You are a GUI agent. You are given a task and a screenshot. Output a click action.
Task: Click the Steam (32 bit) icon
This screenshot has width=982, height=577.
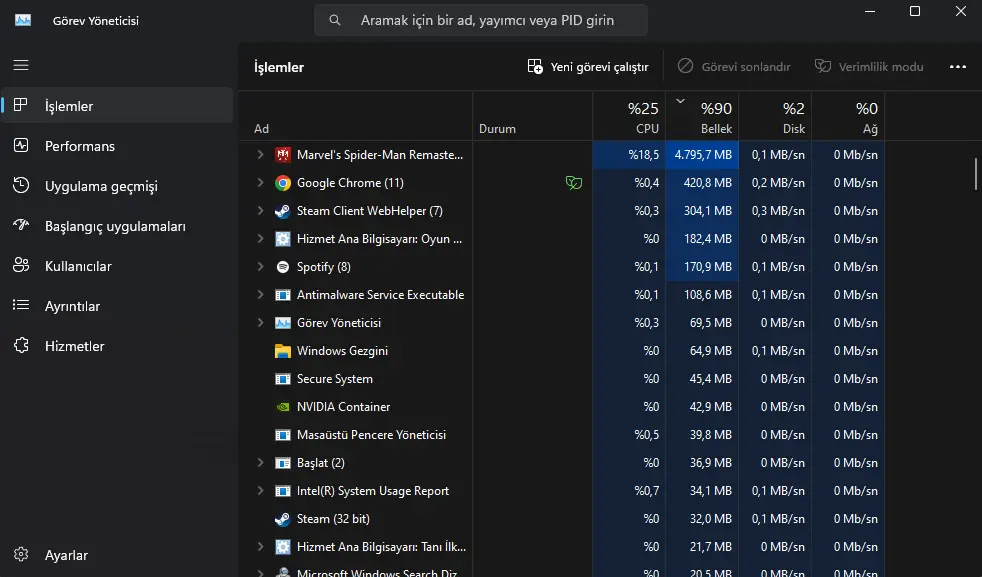(x=283, y=519)
